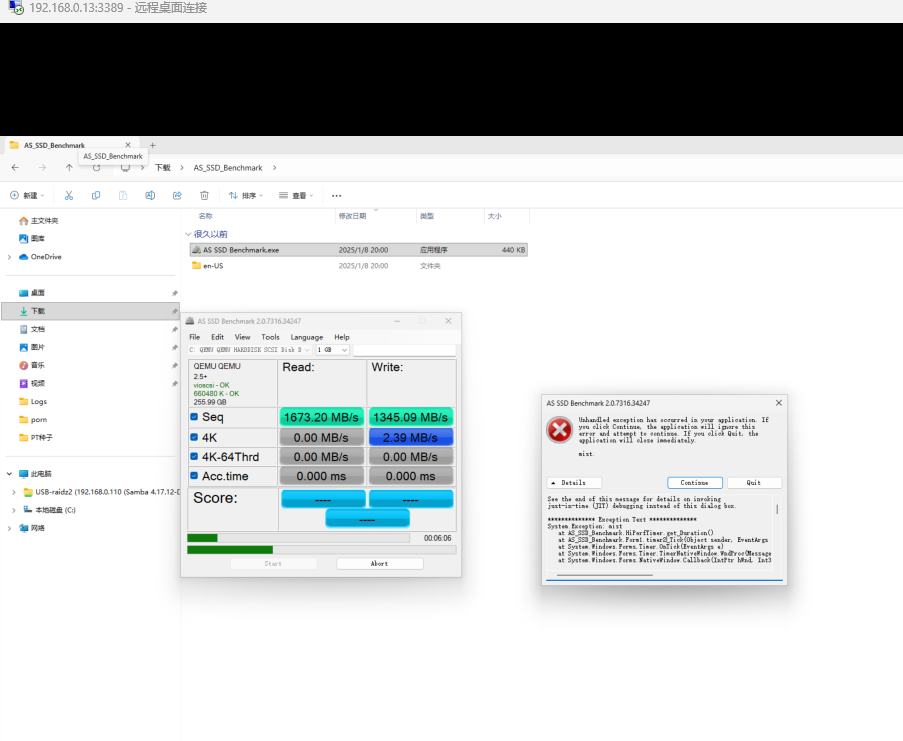The height and width of the screenshot is (741, 903).
Task: Open File menu in AS SSD Benchmark
Action: tap(195, 337)
